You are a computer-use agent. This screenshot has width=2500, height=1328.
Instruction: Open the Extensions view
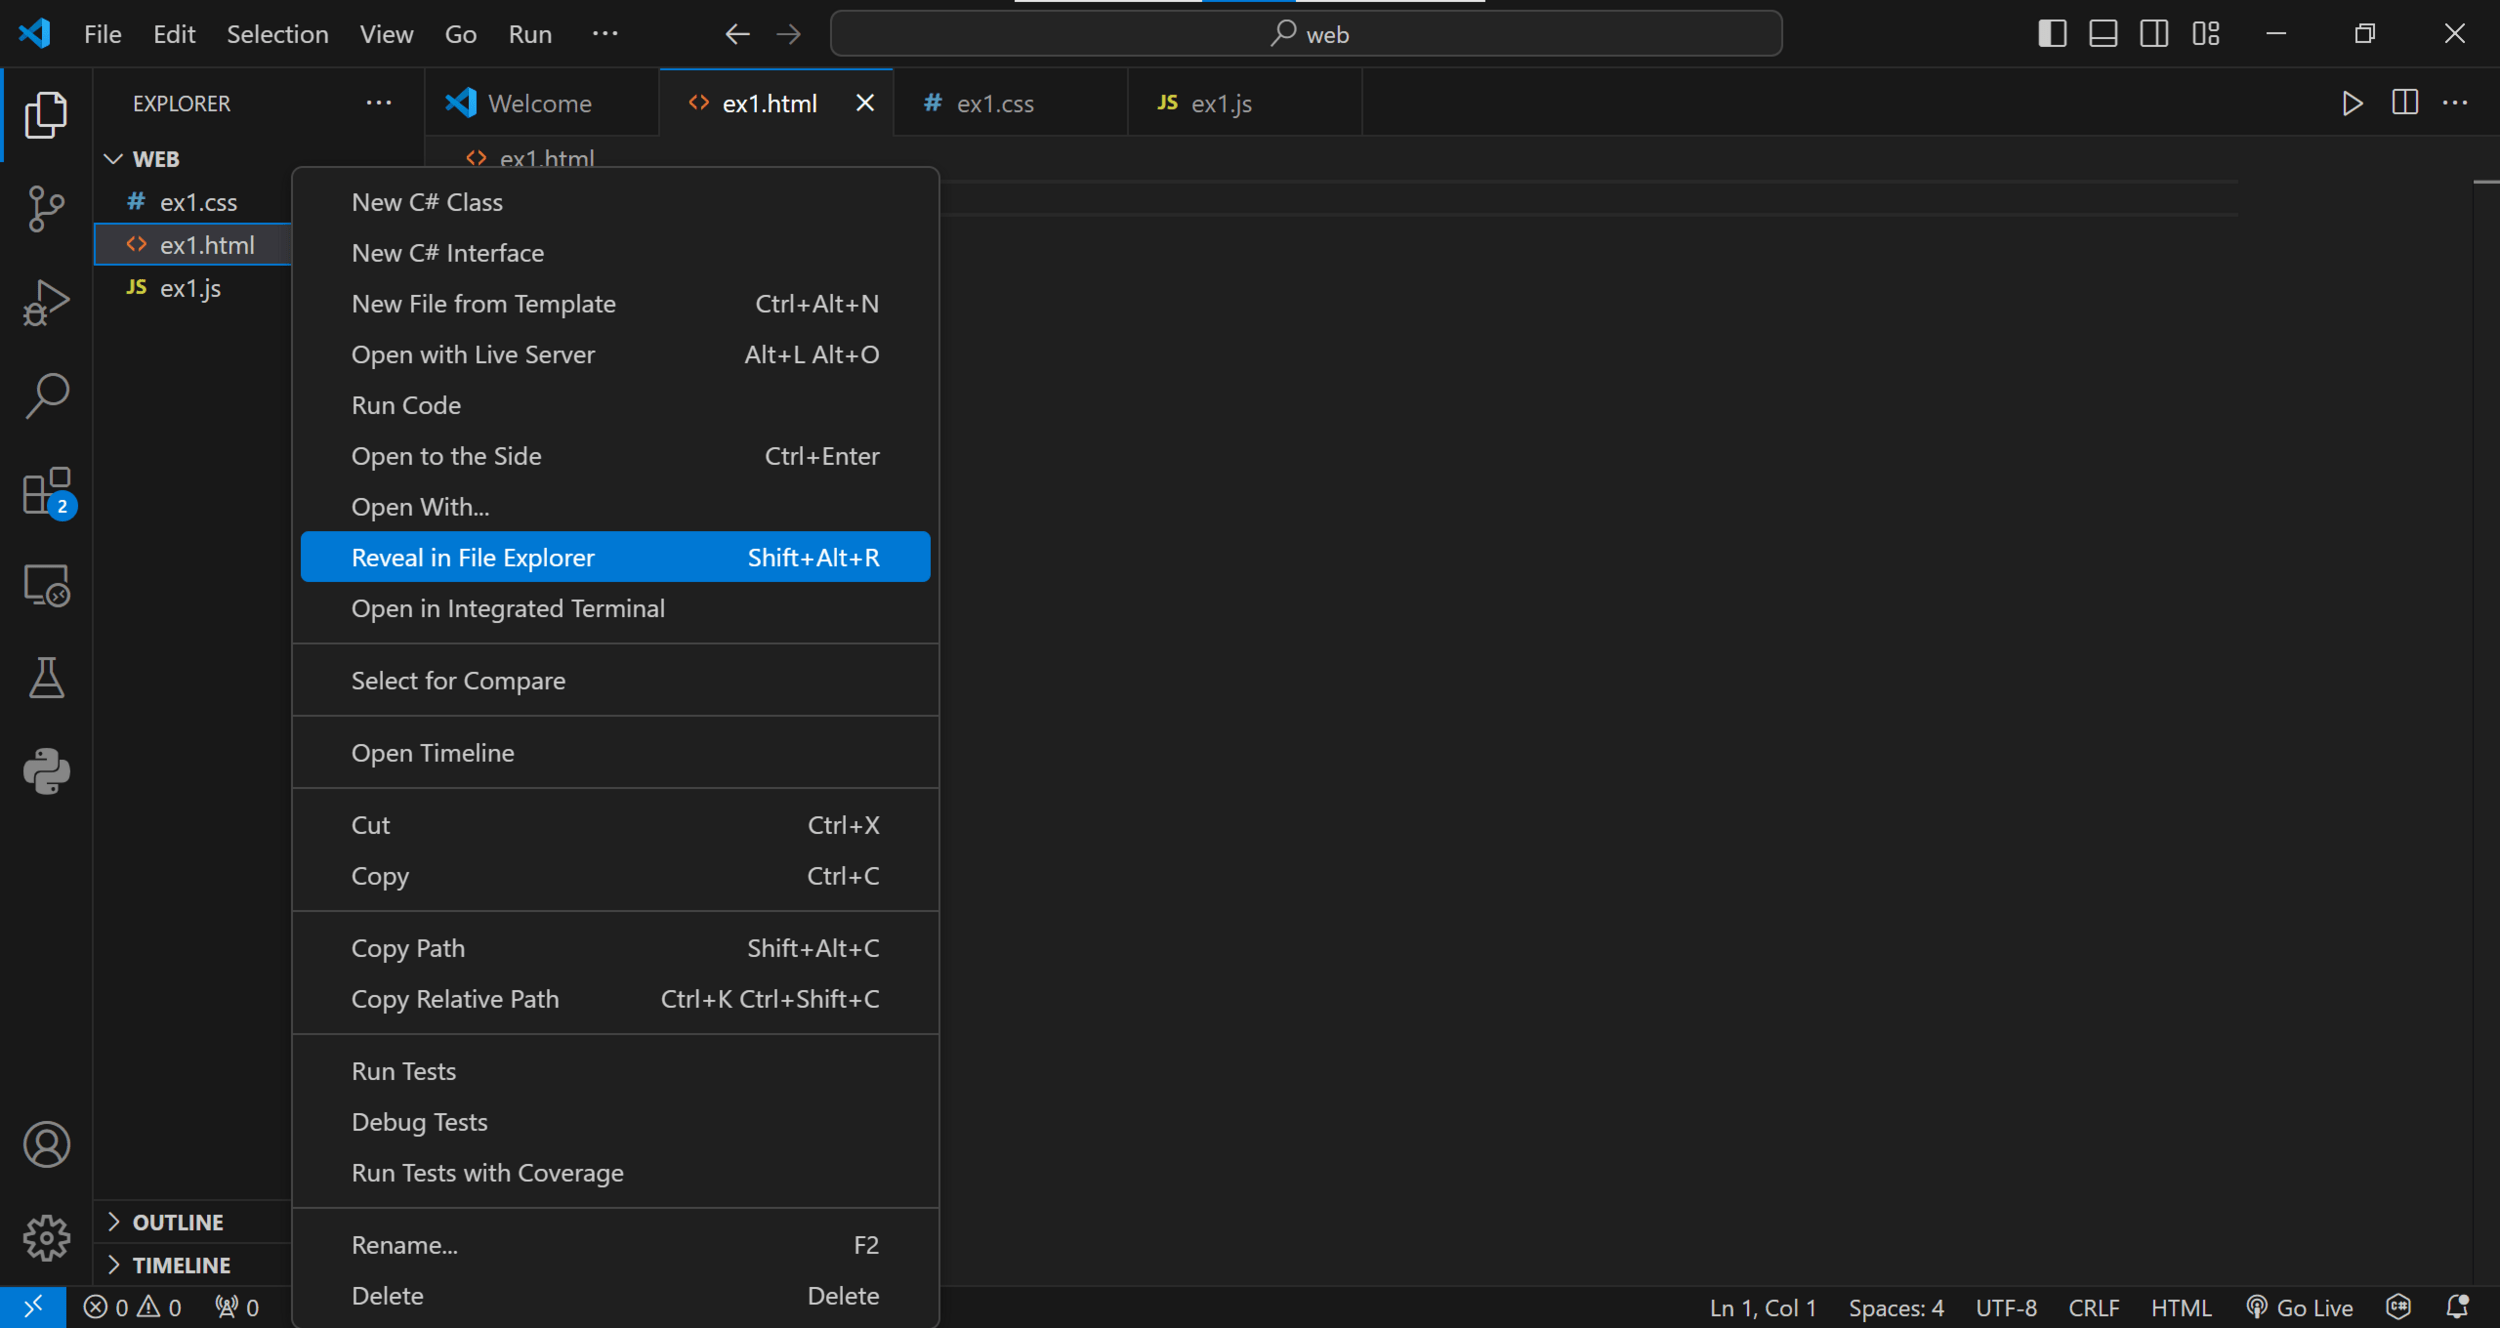point(46,491)
